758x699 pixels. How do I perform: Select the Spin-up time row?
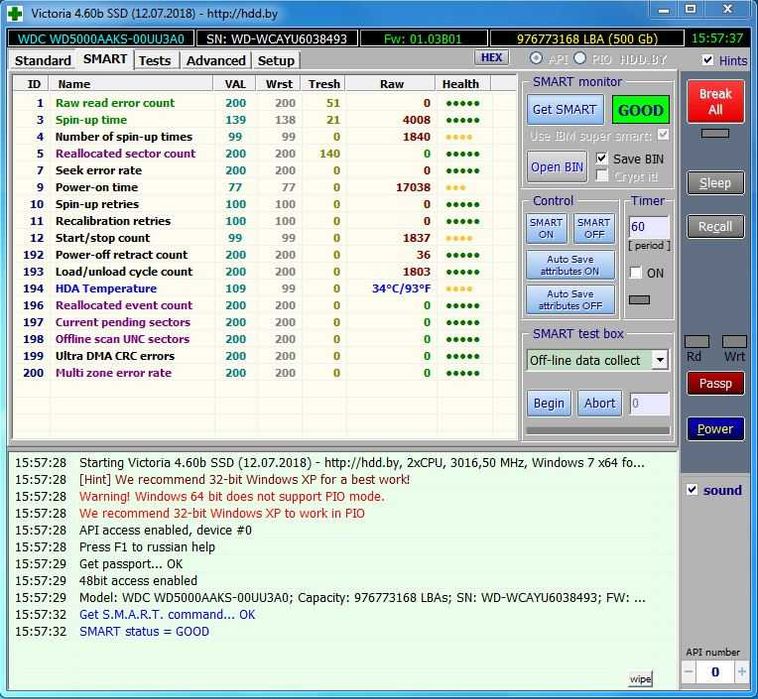click(264, 120)
